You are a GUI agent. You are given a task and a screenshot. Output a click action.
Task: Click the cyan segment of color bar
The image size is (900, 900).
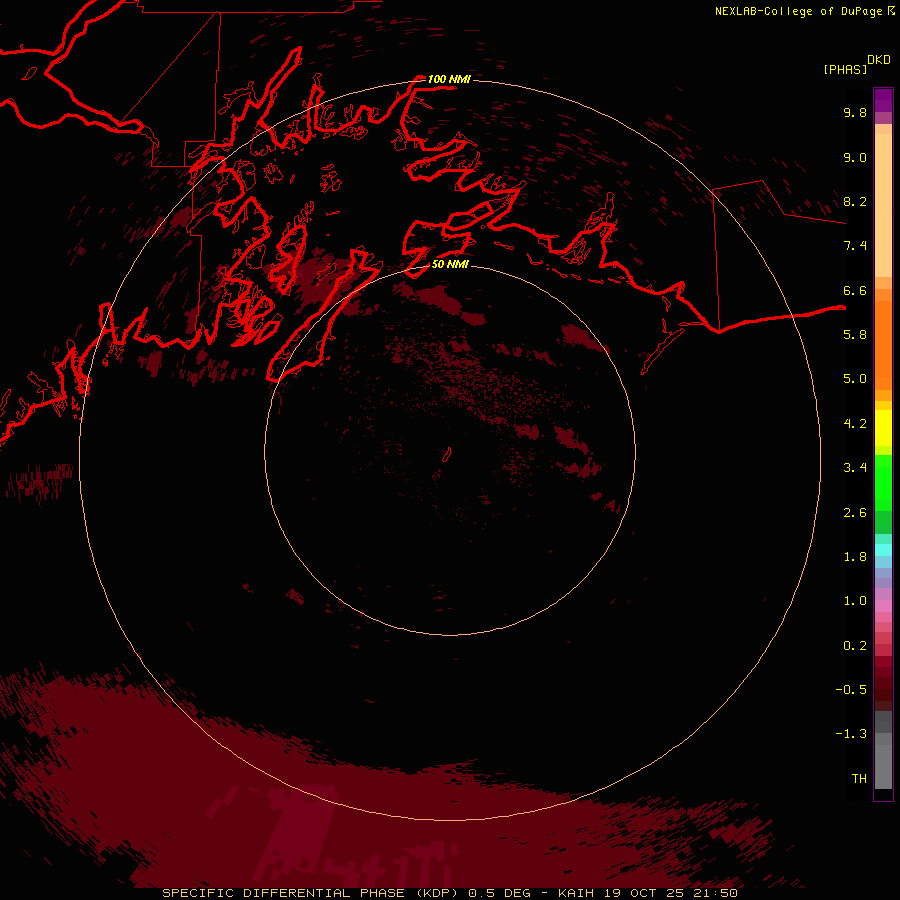pos(883,550)
